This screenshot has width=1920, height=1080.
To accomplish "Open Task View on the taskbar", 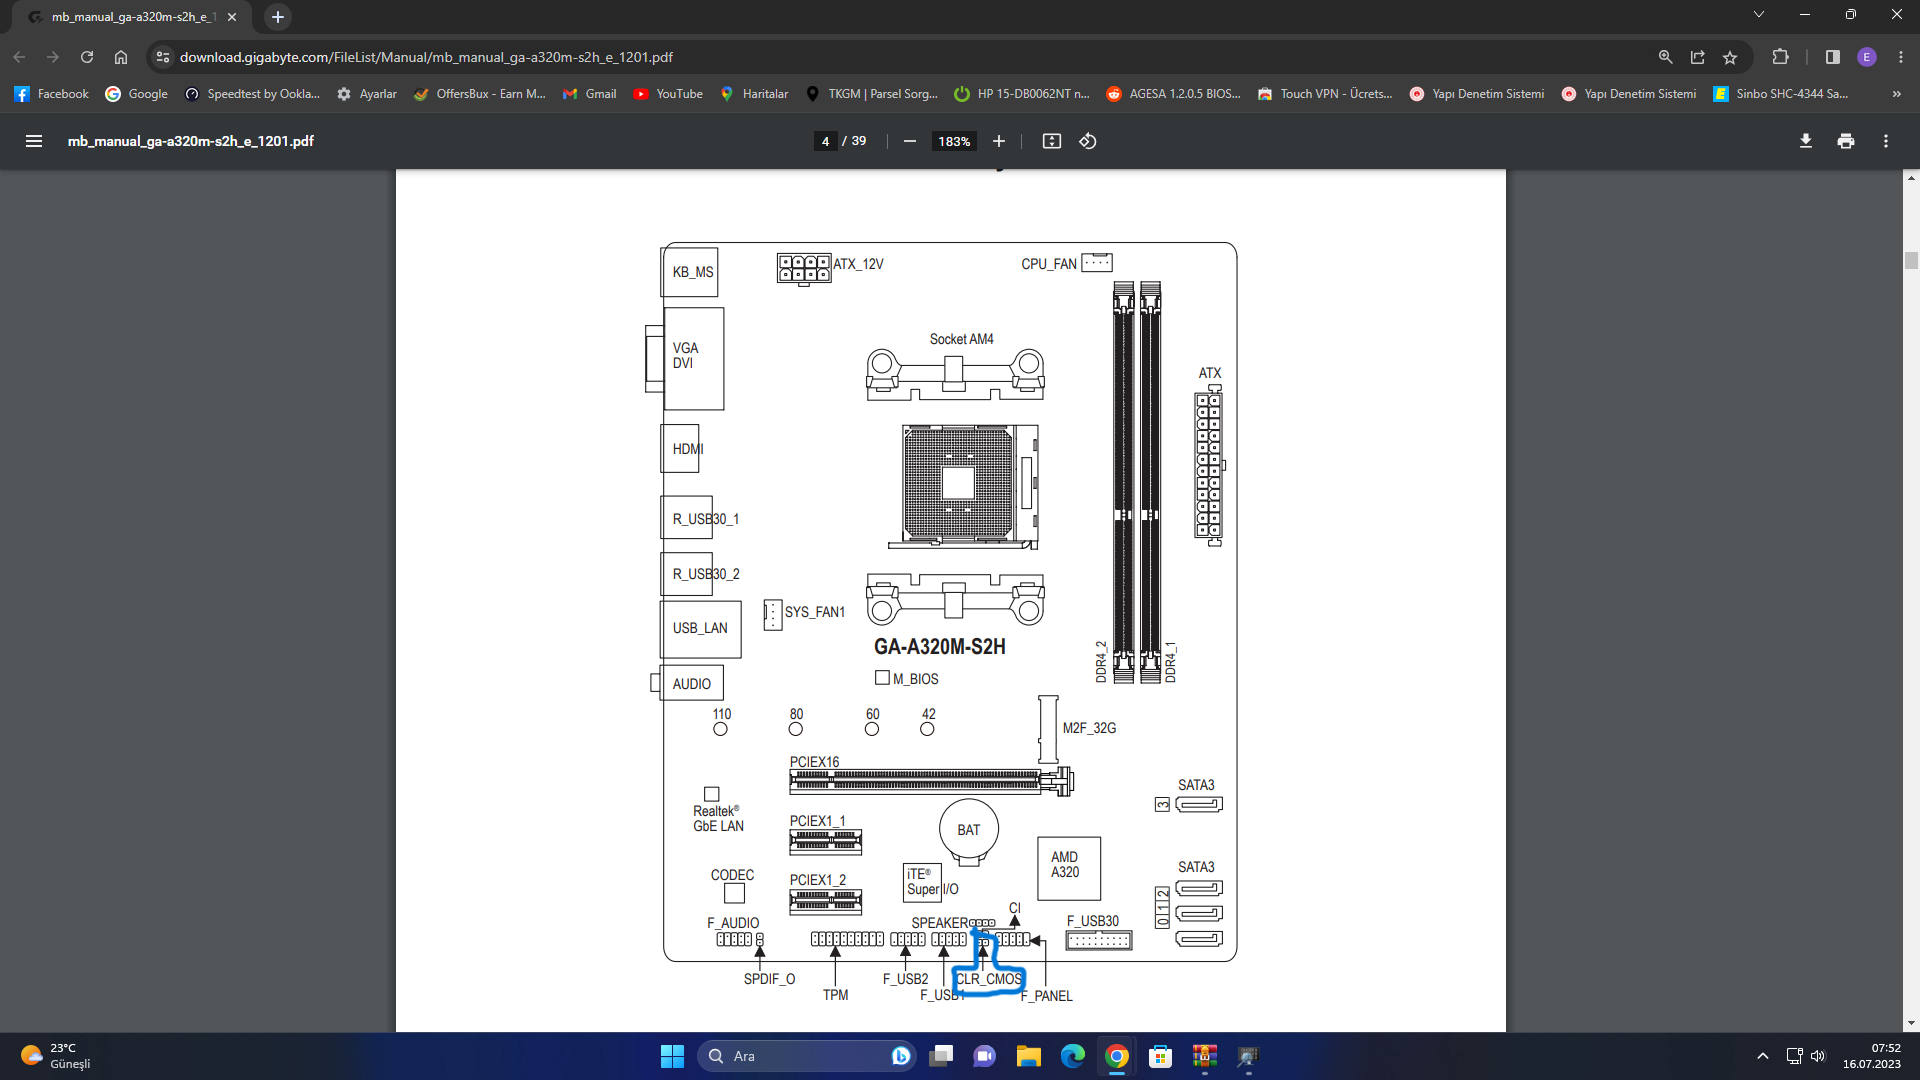I will click(x=941, y=1056).
